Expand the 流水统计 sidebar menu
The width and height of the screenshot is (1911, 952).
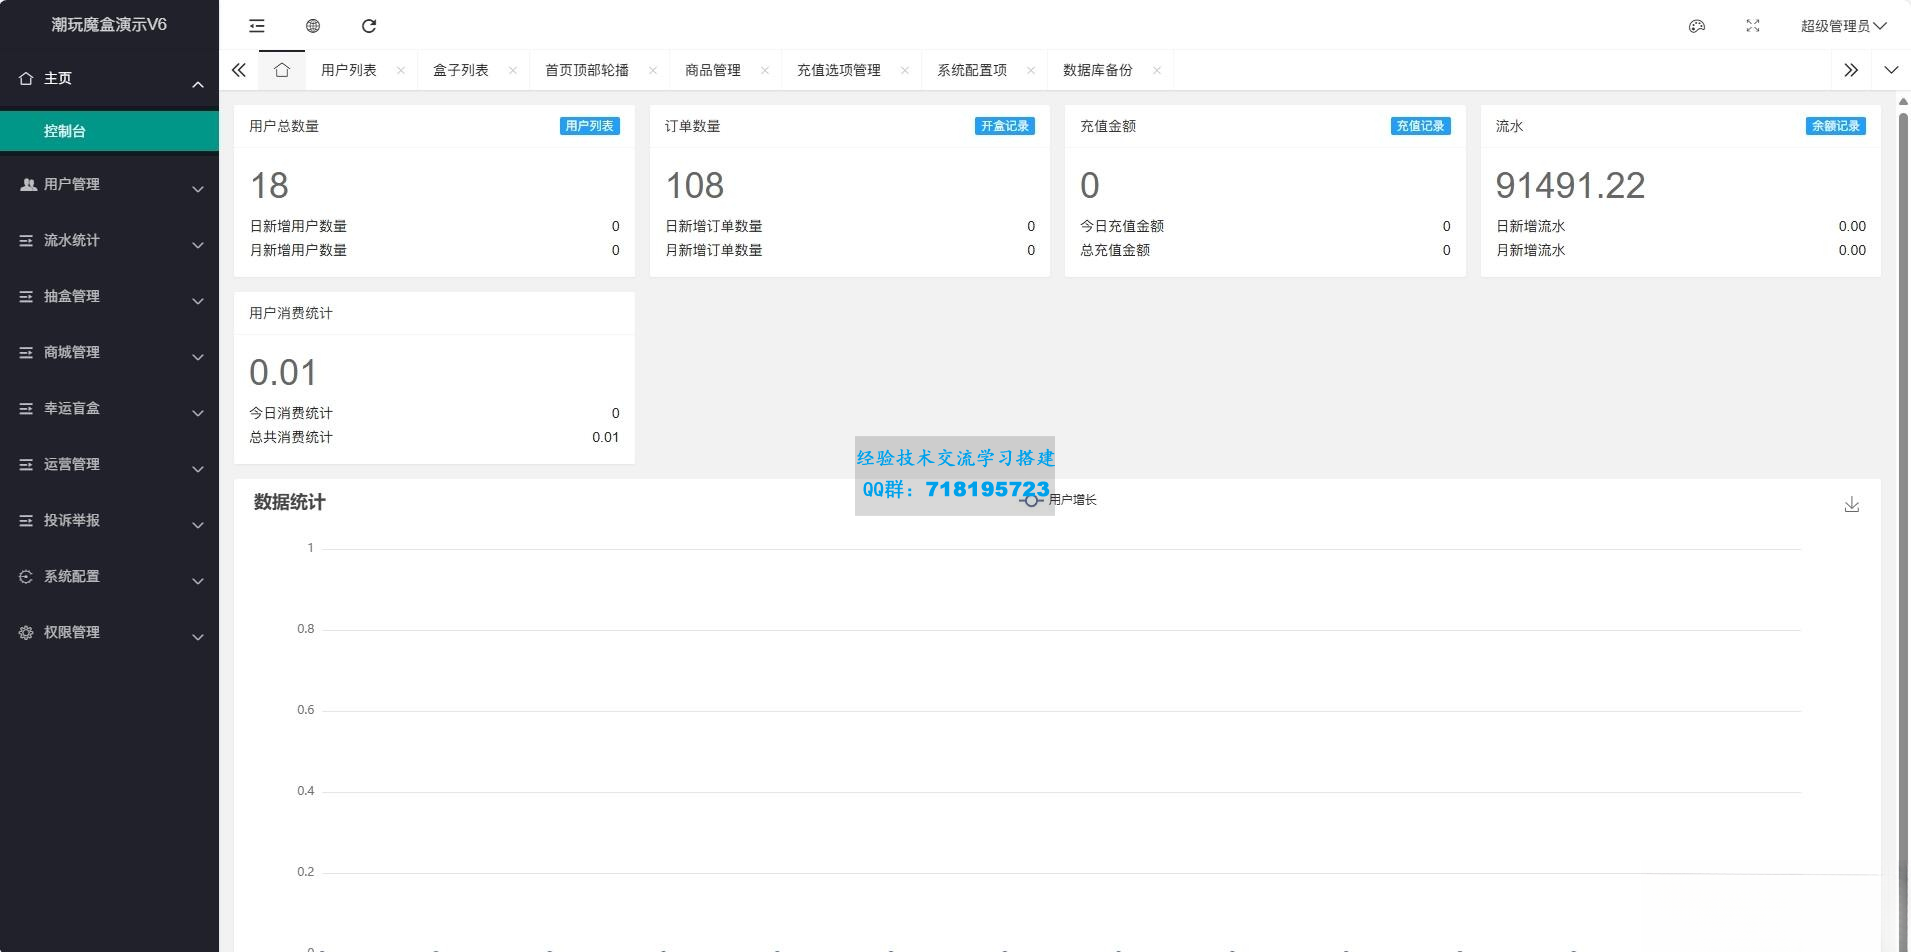109,240
